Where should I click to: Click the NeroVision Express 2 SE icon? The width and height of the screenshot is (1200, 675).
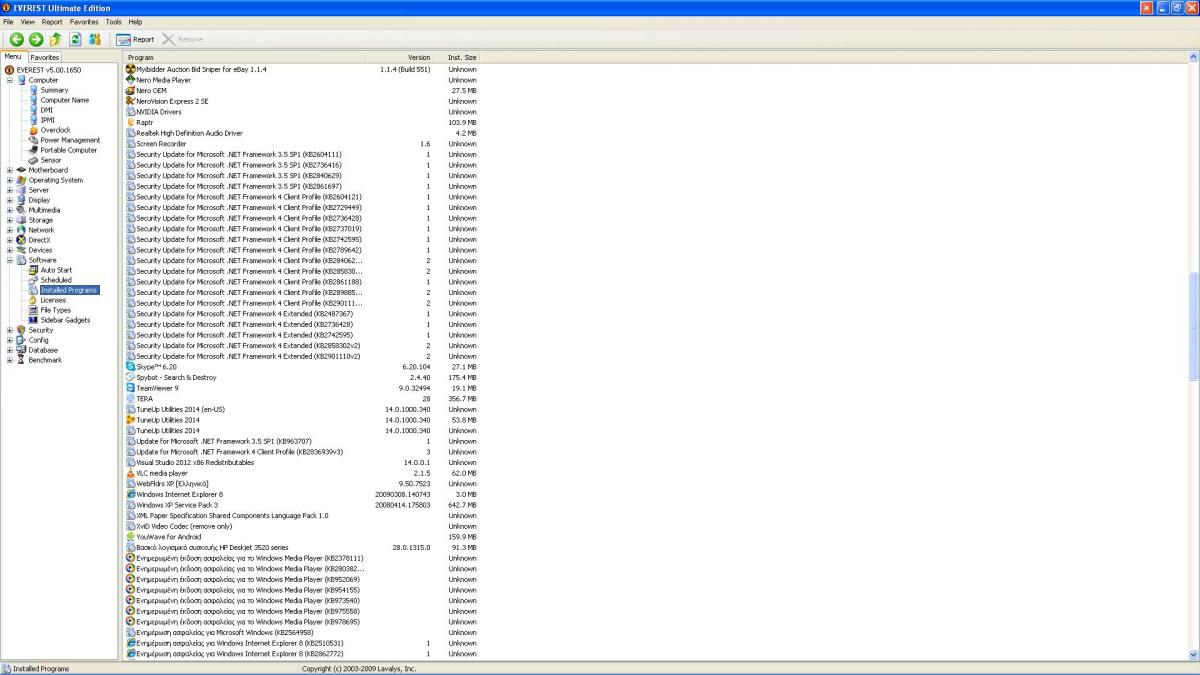[x=130, y=101]
